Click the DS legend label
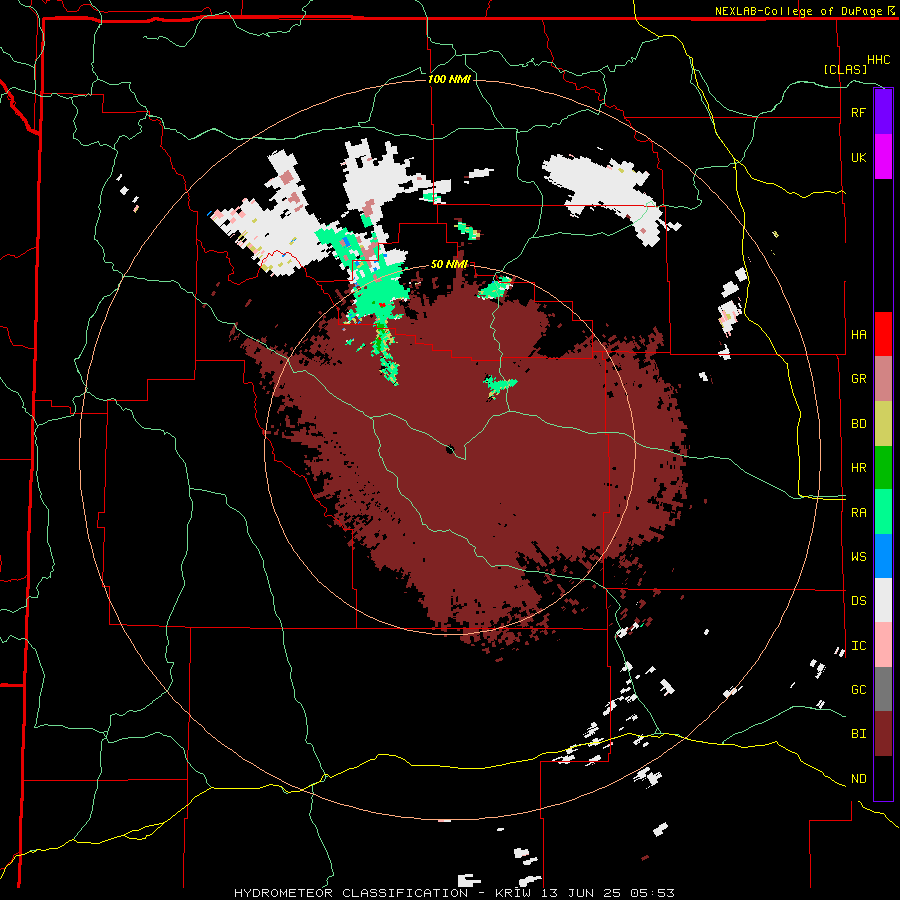This screenshot has height=900, width=900. pyautogui.click(x=858, y=601)
